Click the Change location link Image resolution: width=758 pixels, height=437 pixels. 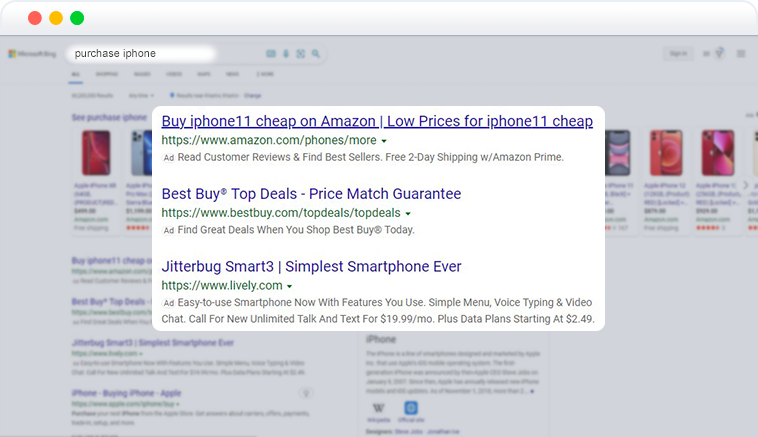click(252, 96)
